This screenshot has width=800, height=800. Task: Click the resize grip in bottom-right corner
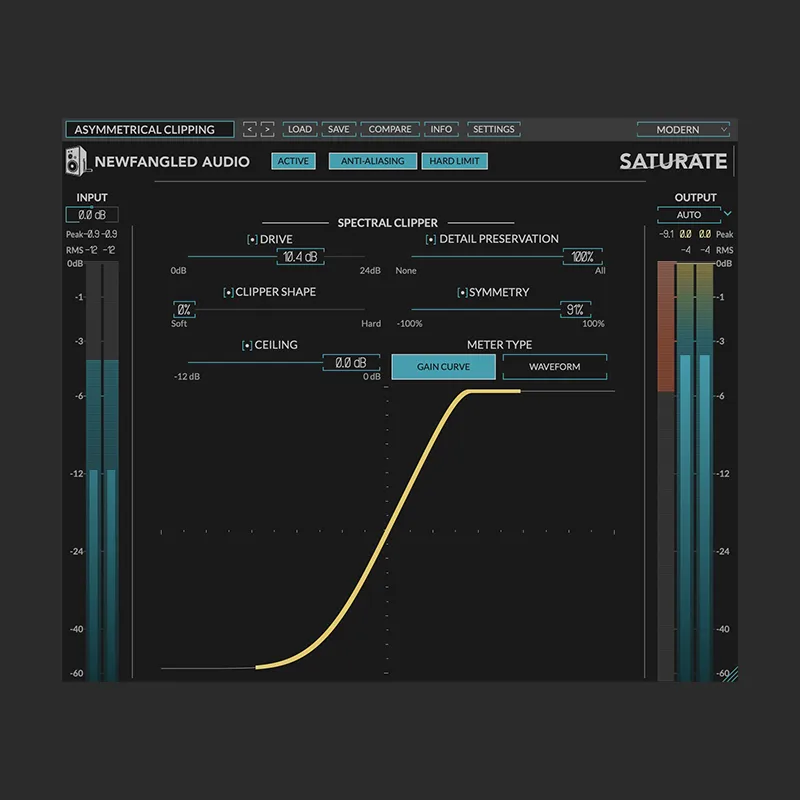(x=730, y=674)
